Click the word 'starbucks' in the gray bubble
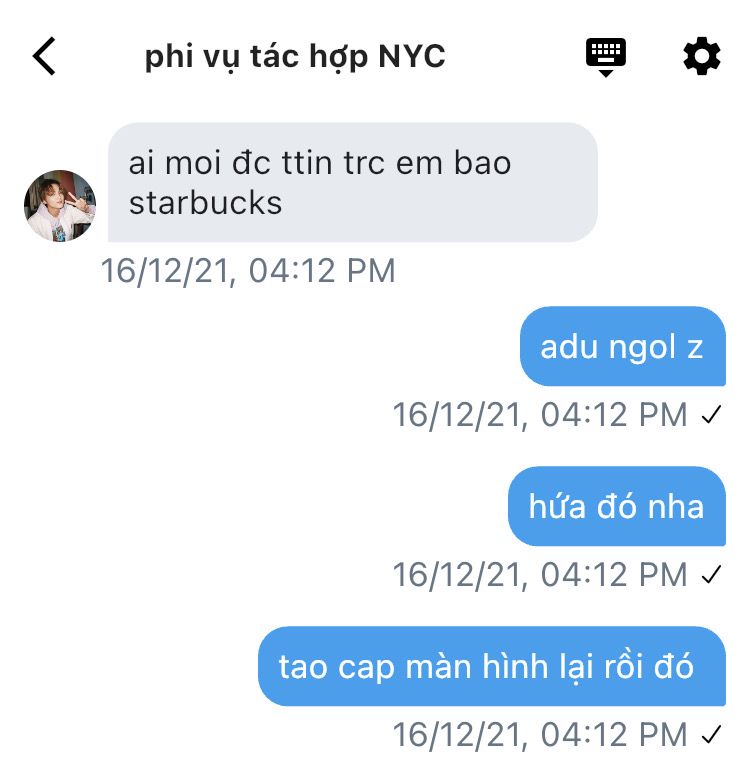The height and width of the screenshot is (782, 750). [x=205, y=203]
